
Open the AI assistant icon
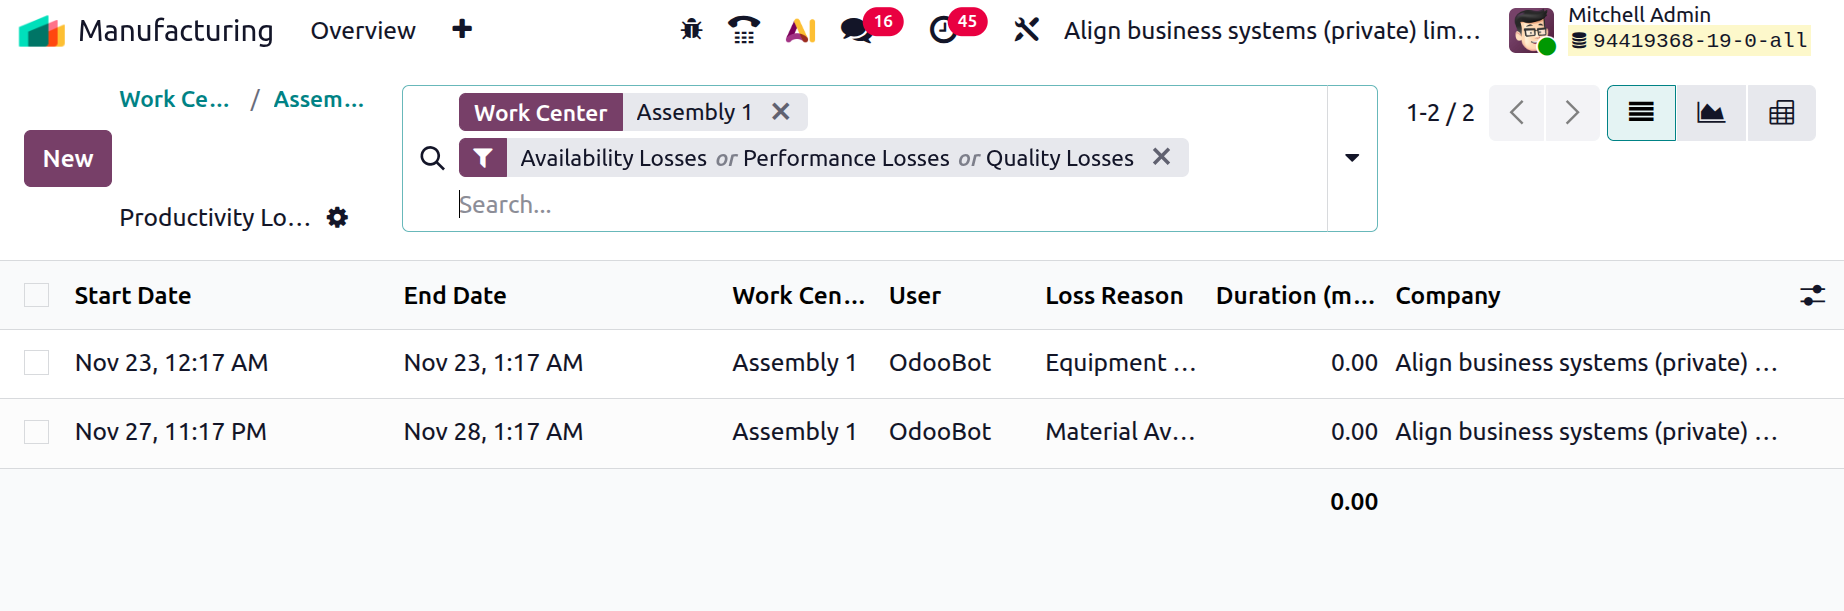pyautogui.click(x=800, y=30)
